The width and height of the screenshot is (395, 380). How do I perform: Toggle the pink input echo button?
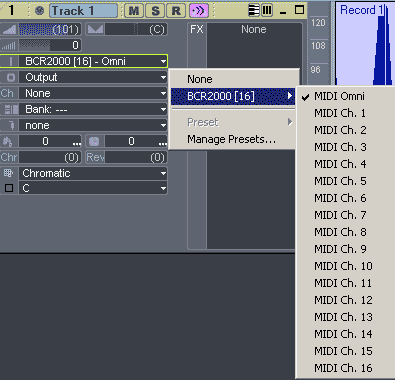pos(199,11)
